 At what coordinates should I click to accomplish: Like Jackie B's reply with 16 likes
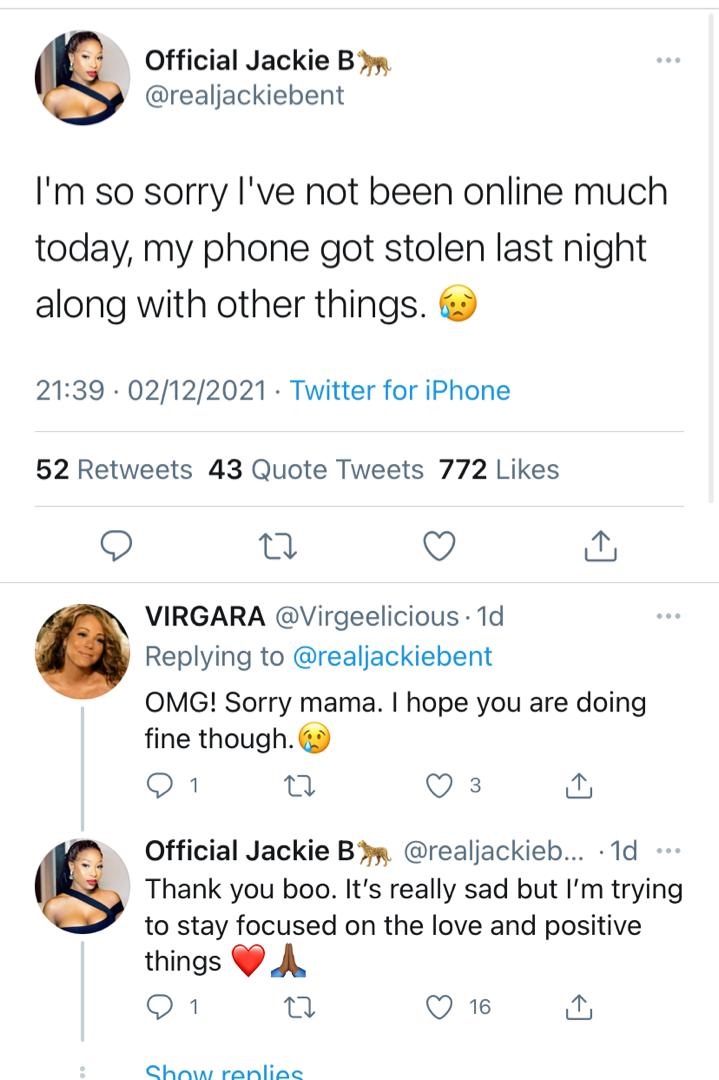coord(440,1007)
